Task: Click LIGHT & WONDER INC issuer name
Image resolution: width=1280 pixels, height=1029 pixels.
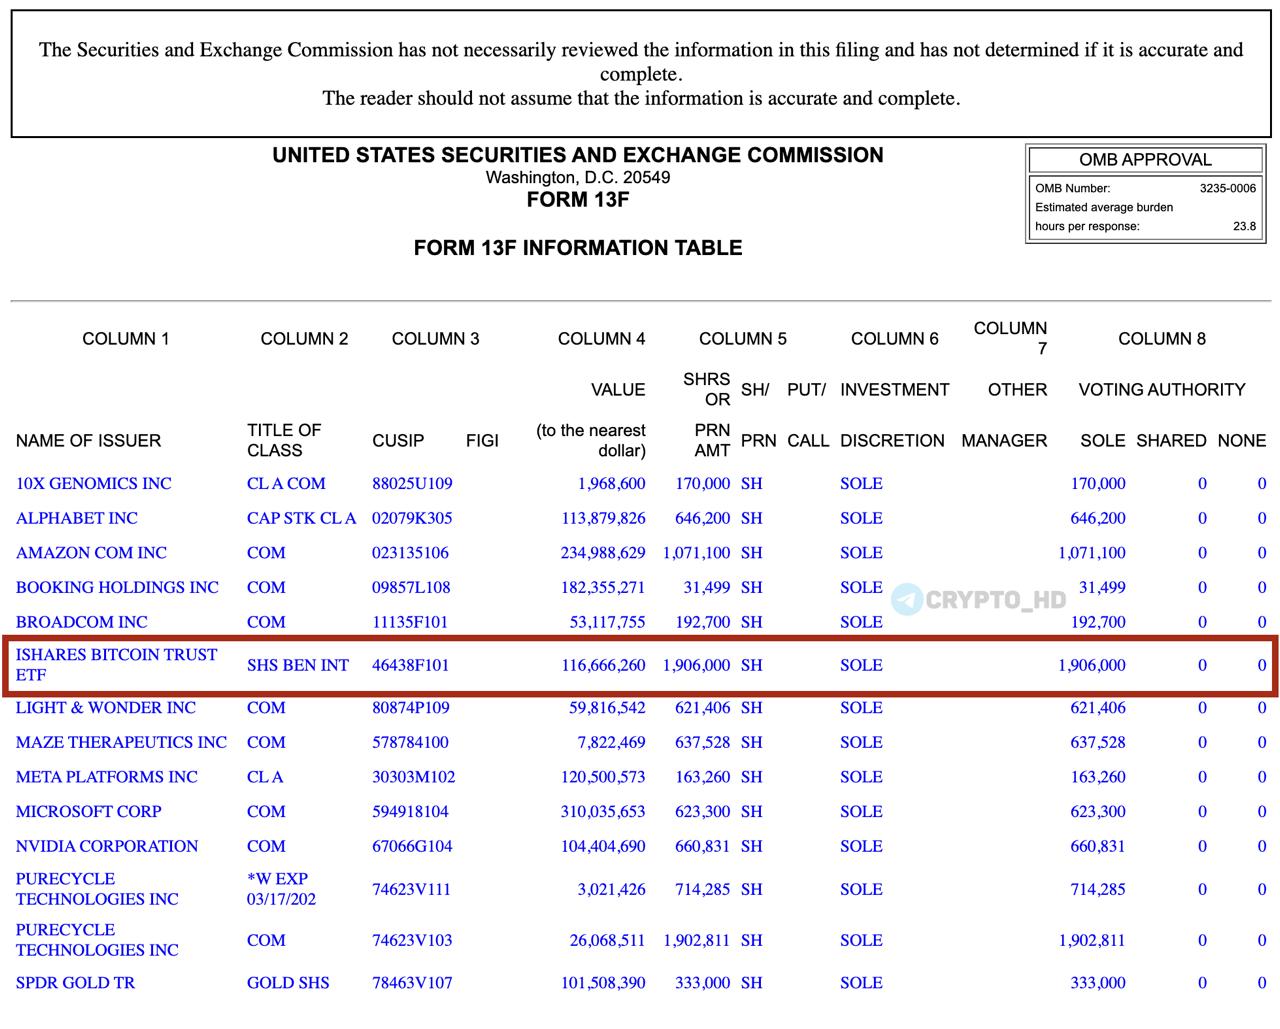Action: tap(106, 707)
